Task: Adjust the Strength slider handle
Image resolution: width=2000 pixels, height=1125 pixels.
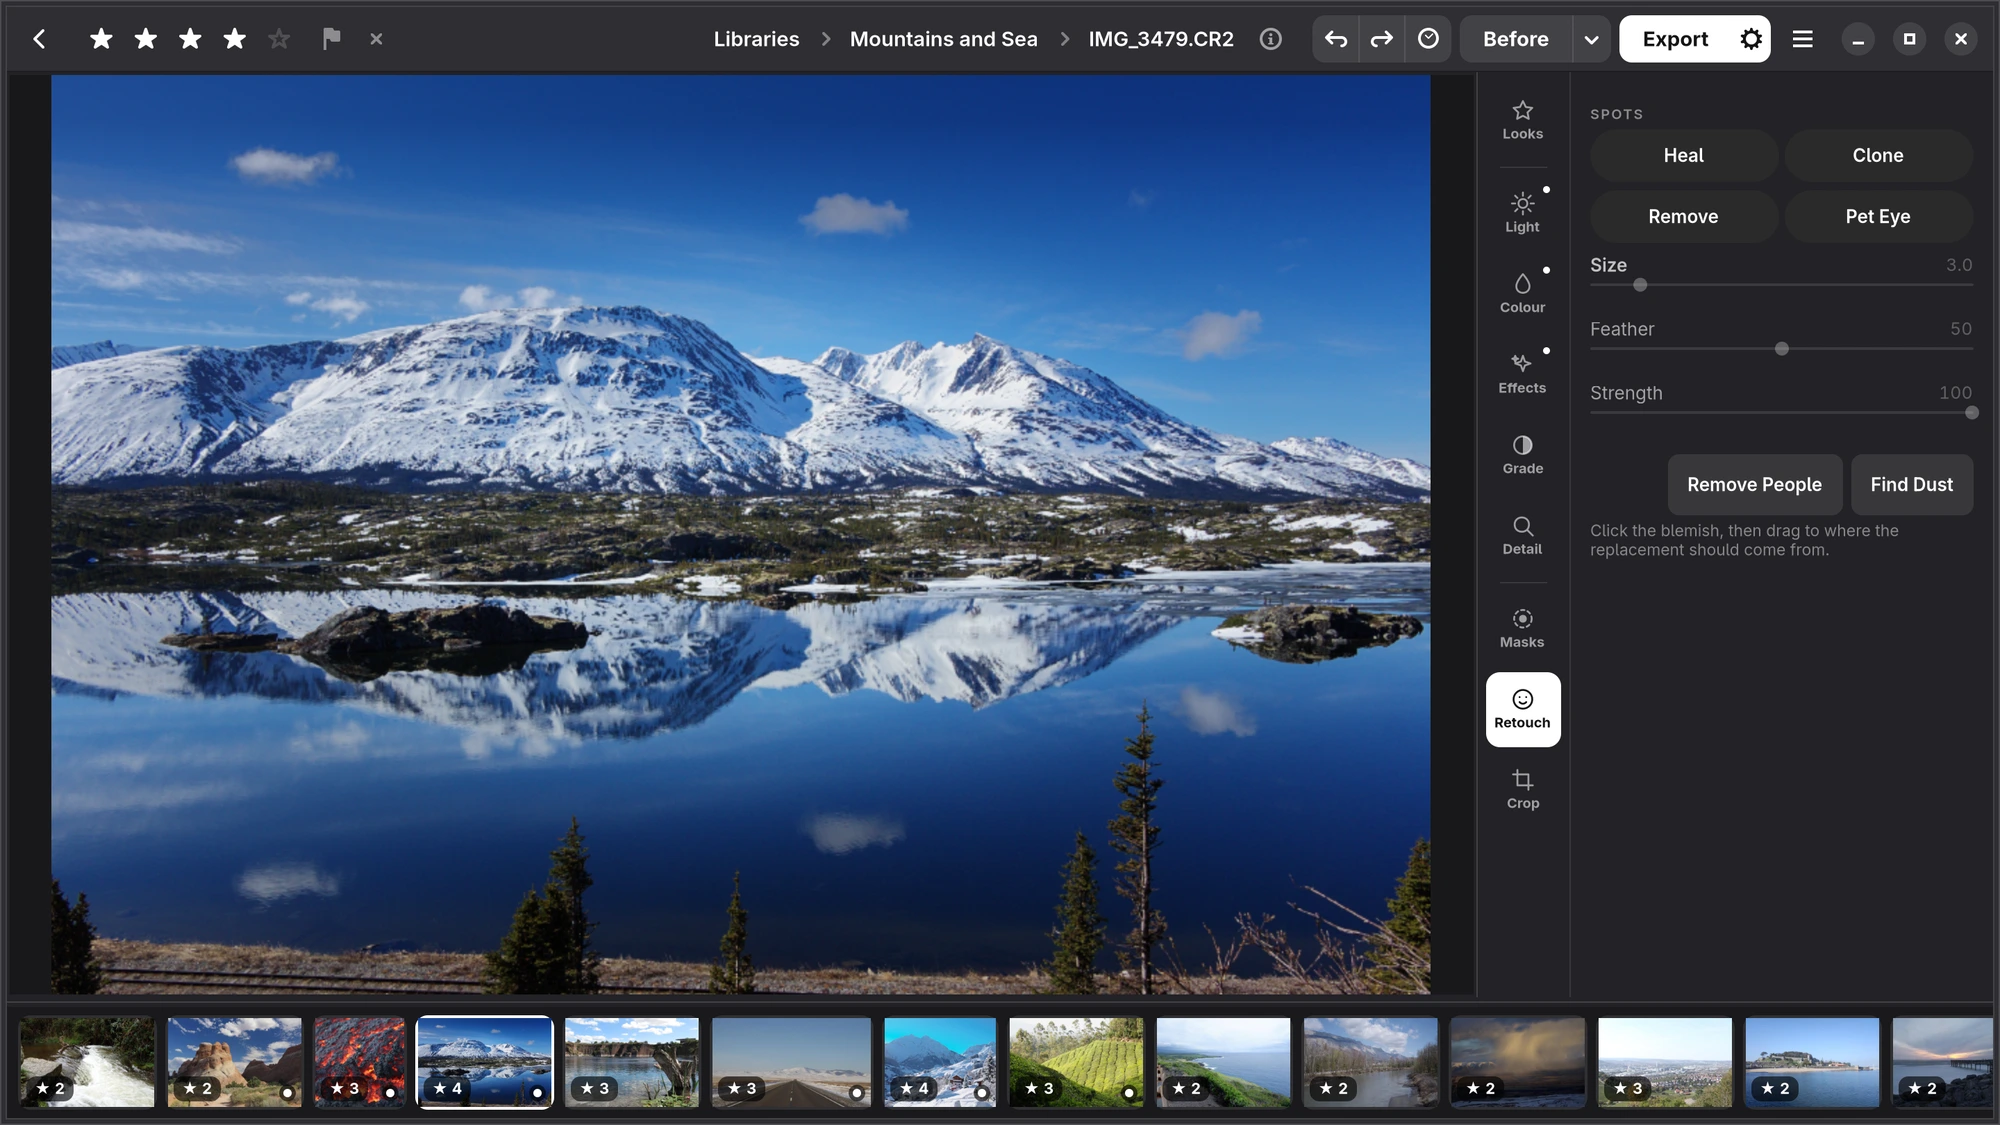Action: click(1971, 413)
